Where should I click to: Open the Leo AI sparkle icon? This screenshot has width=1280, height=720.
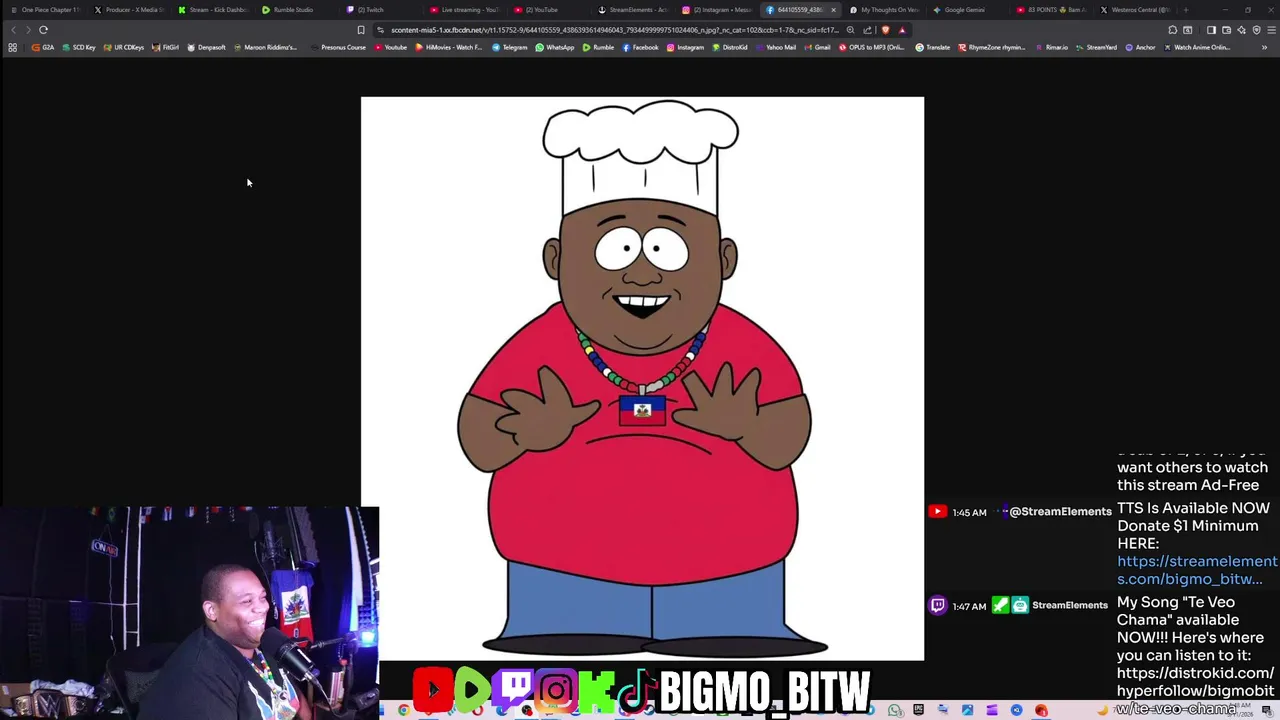click(x=1241, y=30)
